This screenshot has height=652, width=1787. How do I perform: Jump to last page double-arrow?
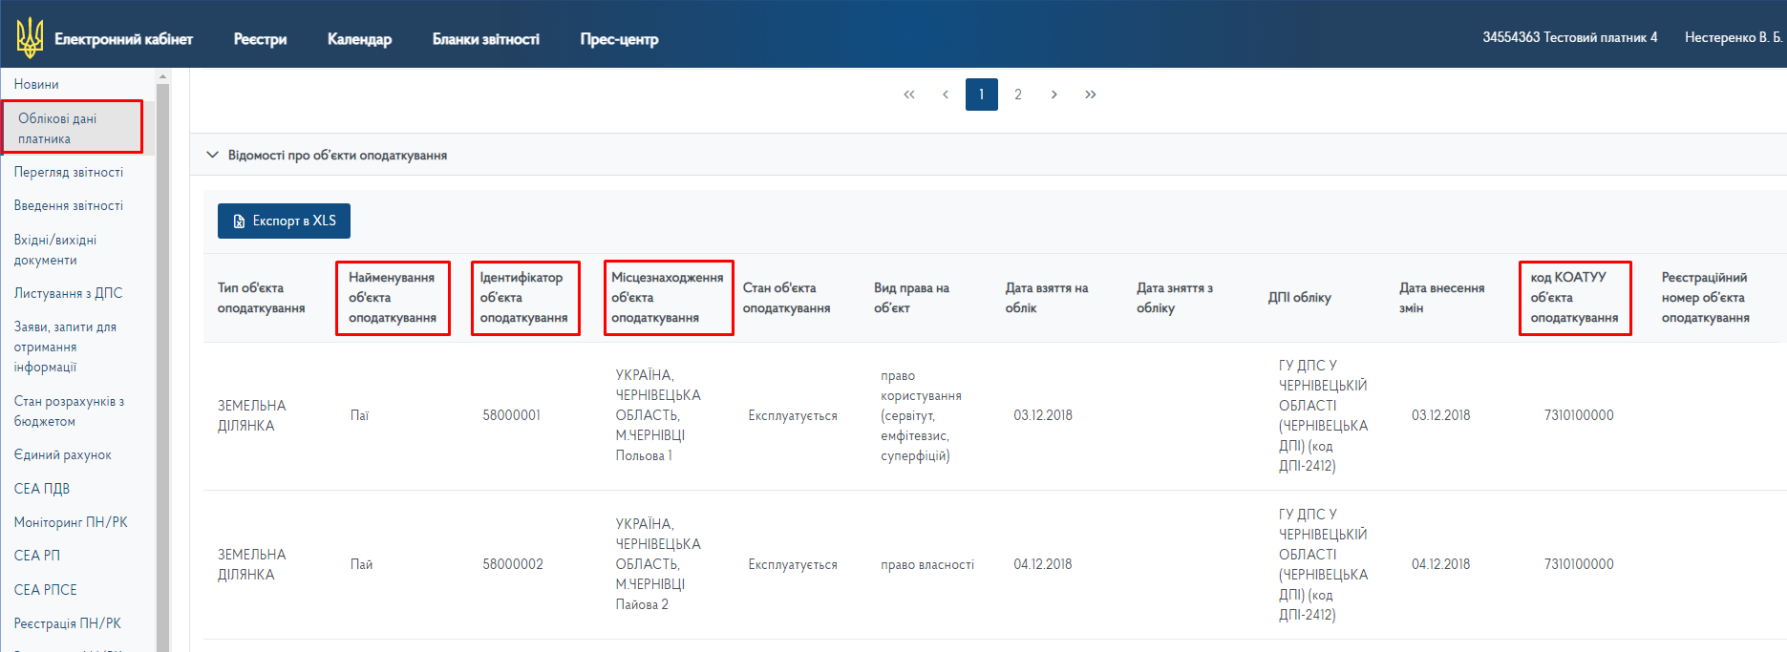(1090, 94)
